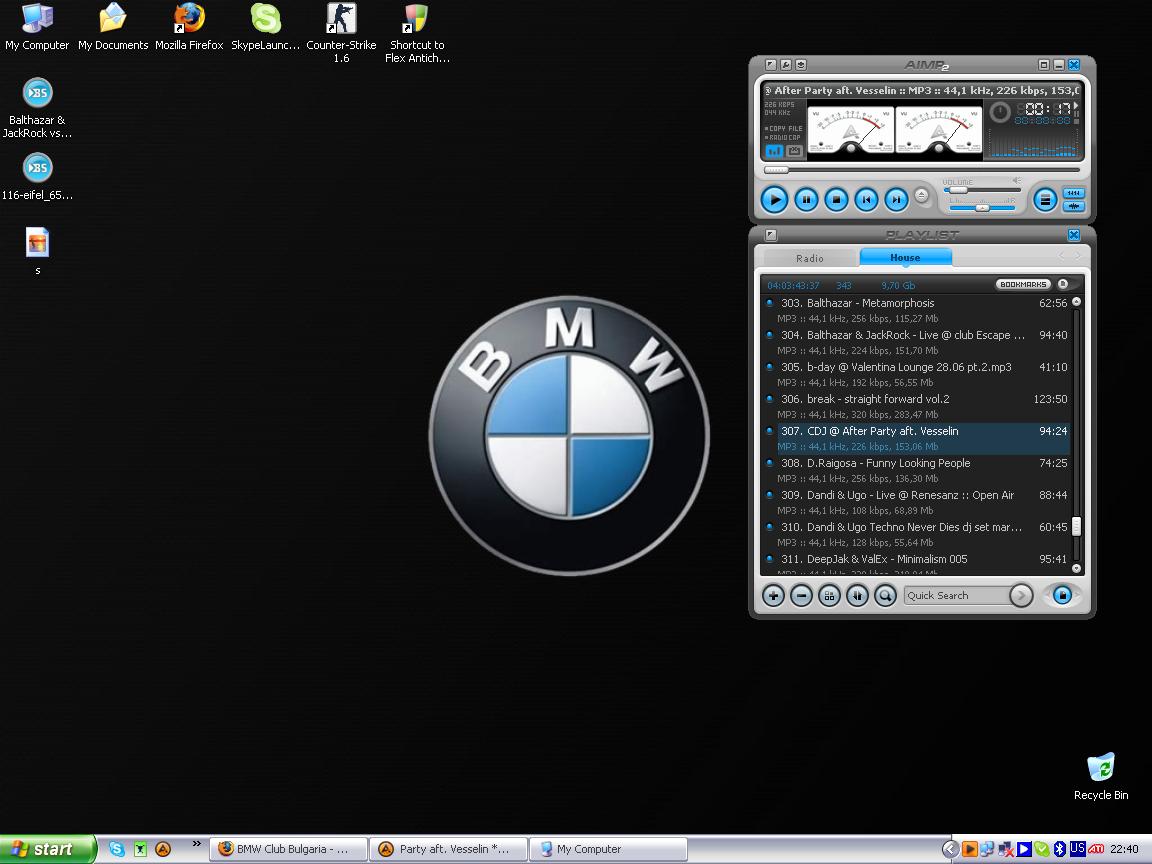Select track 305 b-day @ Valentina Lounge
The width and height of the screenshot is (1152, 864).
click(917, 374)
